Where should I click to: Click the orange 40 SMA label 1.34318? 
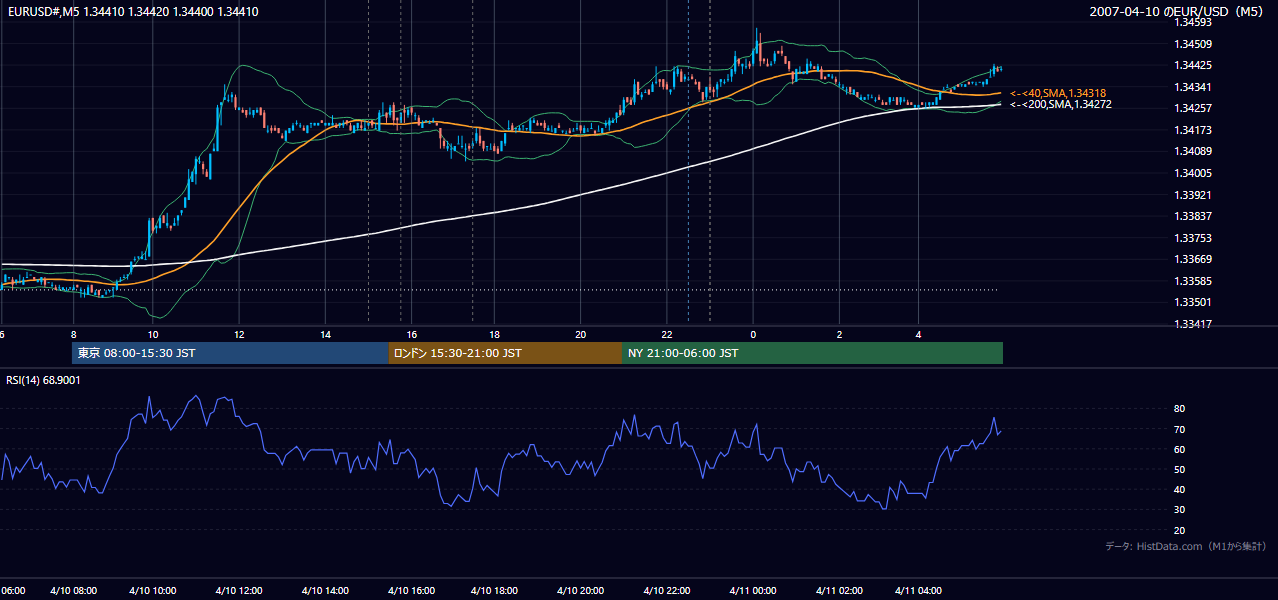coord(1058,93)
